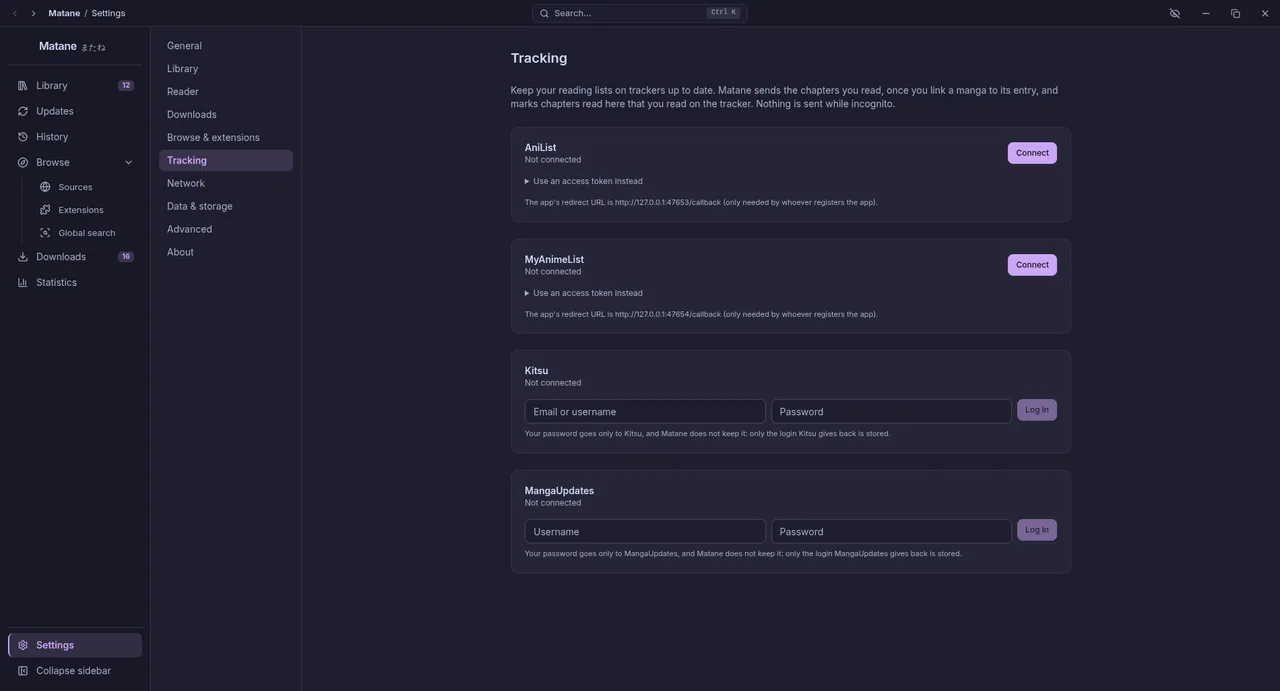Connect the AniList tracker
This screenshot has height=691, width=1280.
tap(1032, 153)
